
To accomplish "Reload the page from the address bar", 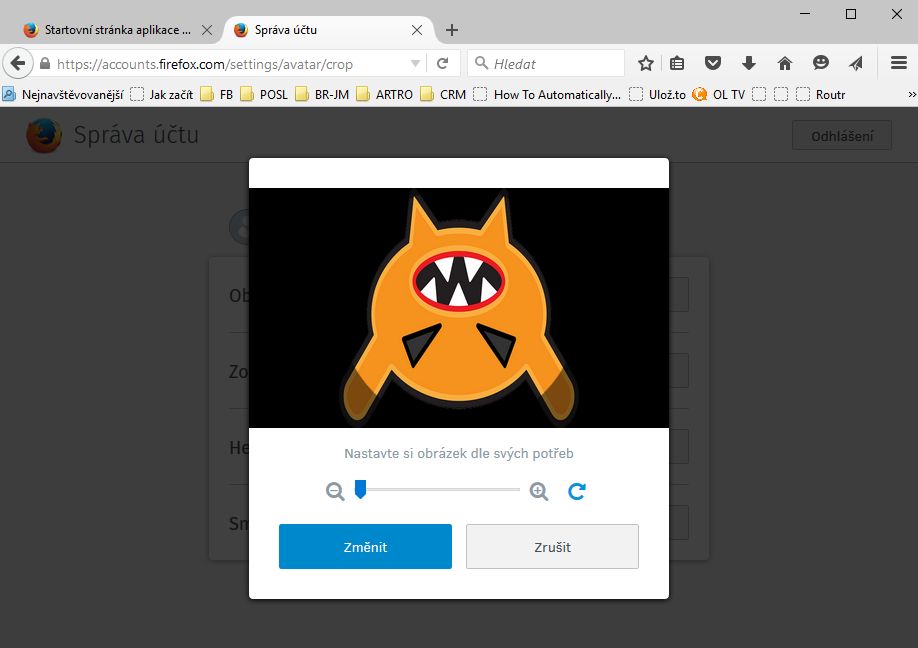I will pyautogui.click(x=442, y=64).
